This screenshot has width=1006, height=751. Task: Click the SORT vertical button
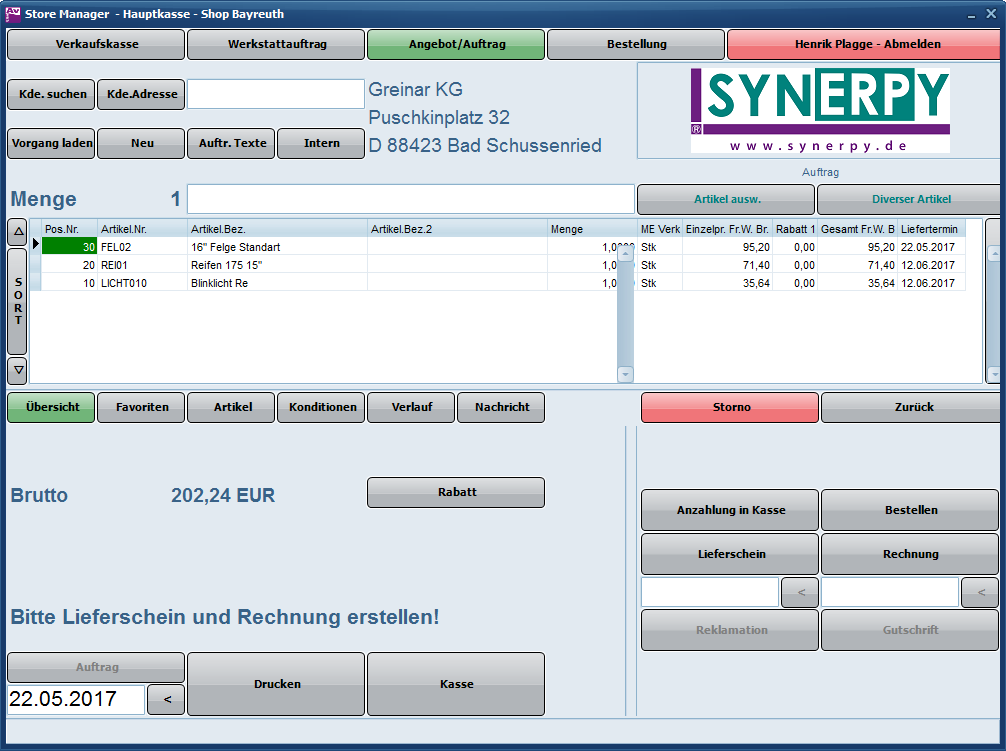pos(17,301)
